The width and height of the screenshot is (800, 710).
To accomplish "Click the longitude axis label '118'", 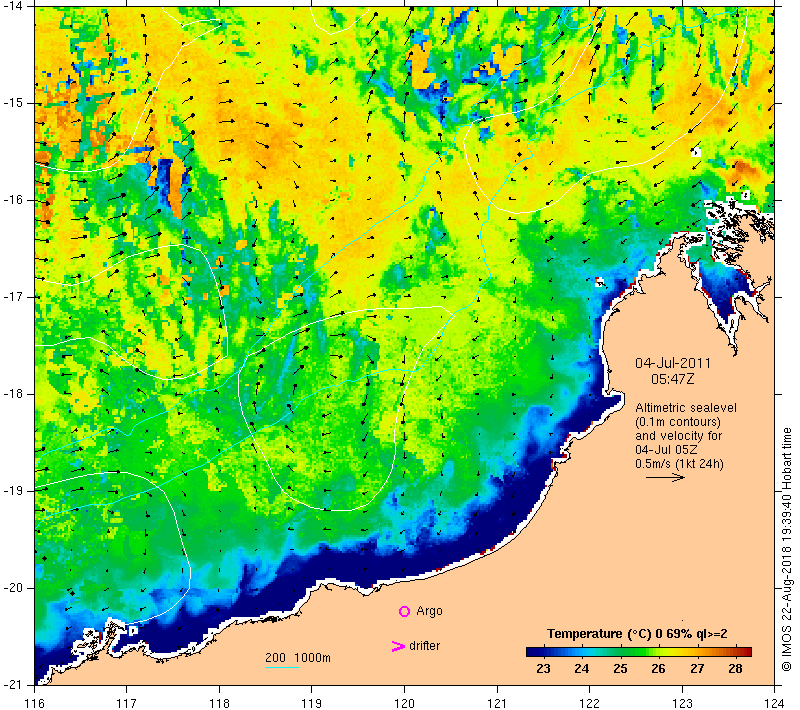I will coord(219,703).
